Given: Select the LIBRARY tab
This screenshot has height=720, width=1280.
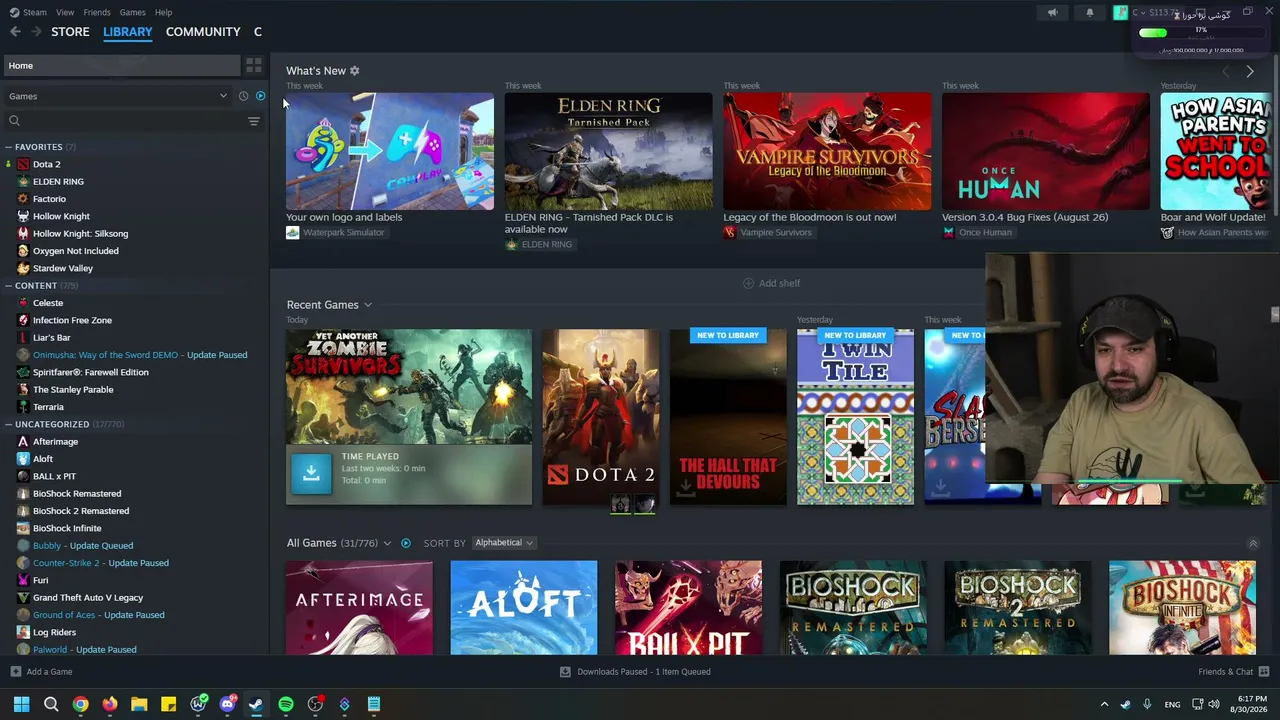Looking at the screenshot, I should tap(128, 32).
